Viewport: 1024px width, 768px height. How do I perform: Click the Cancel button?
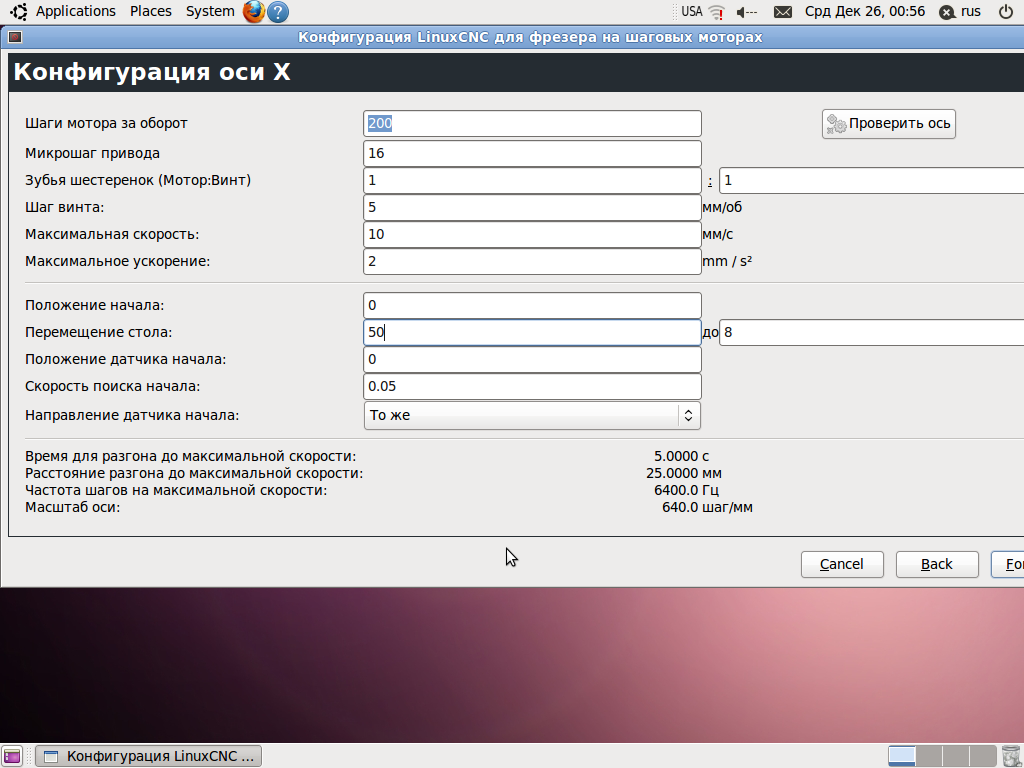coord(842,564)
